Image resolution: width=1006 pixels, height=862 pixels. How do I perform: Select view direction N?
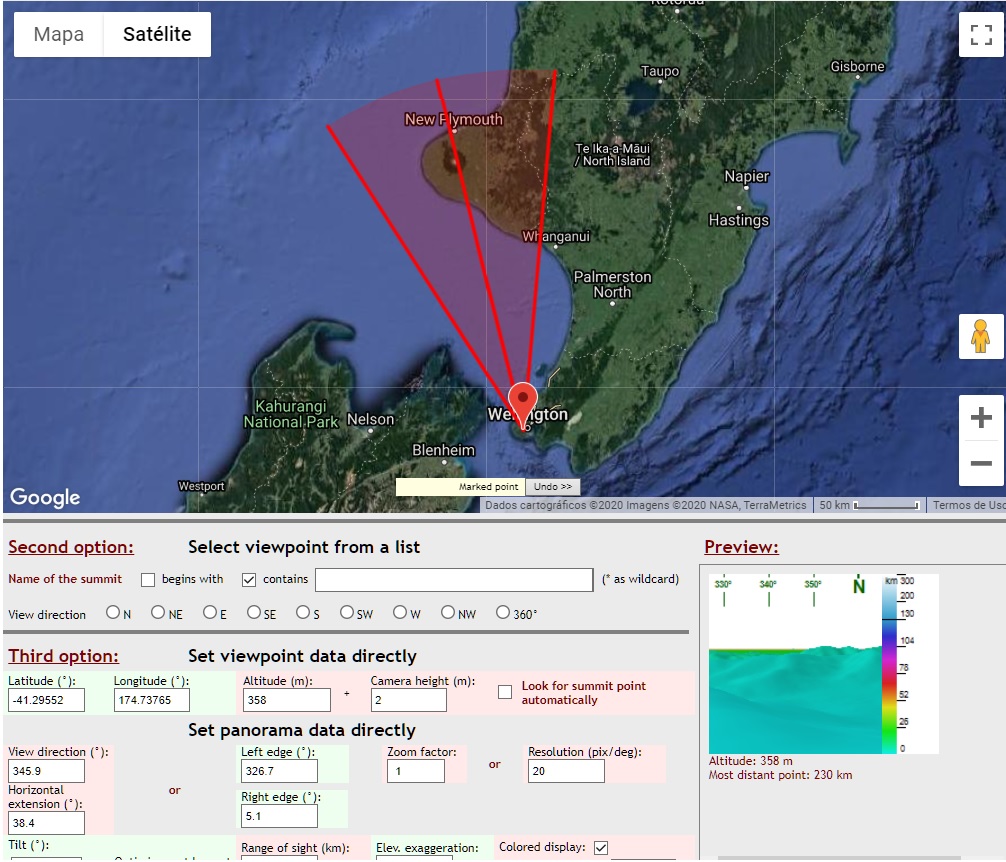click(113, 613)
